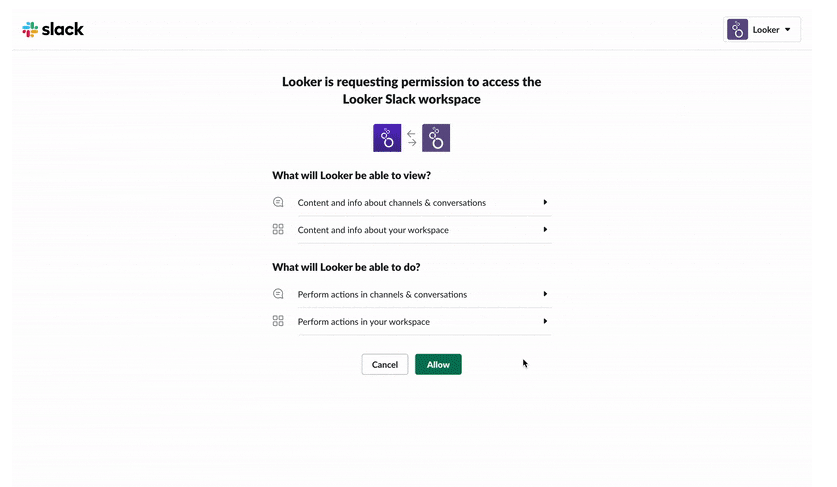This screenshot has width=837, height=487.
Task: Click the two-way arrows between logos
Action: 412,138
